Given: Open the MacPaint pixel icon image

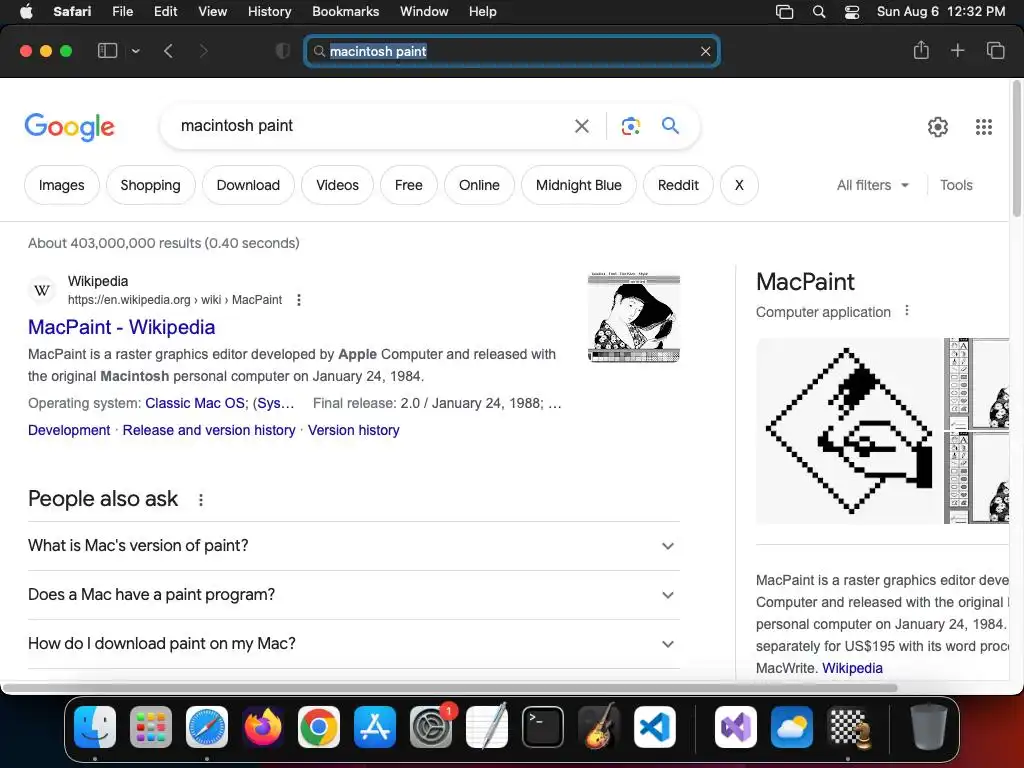Looking at the screenshot, I should tap(849, 431).
